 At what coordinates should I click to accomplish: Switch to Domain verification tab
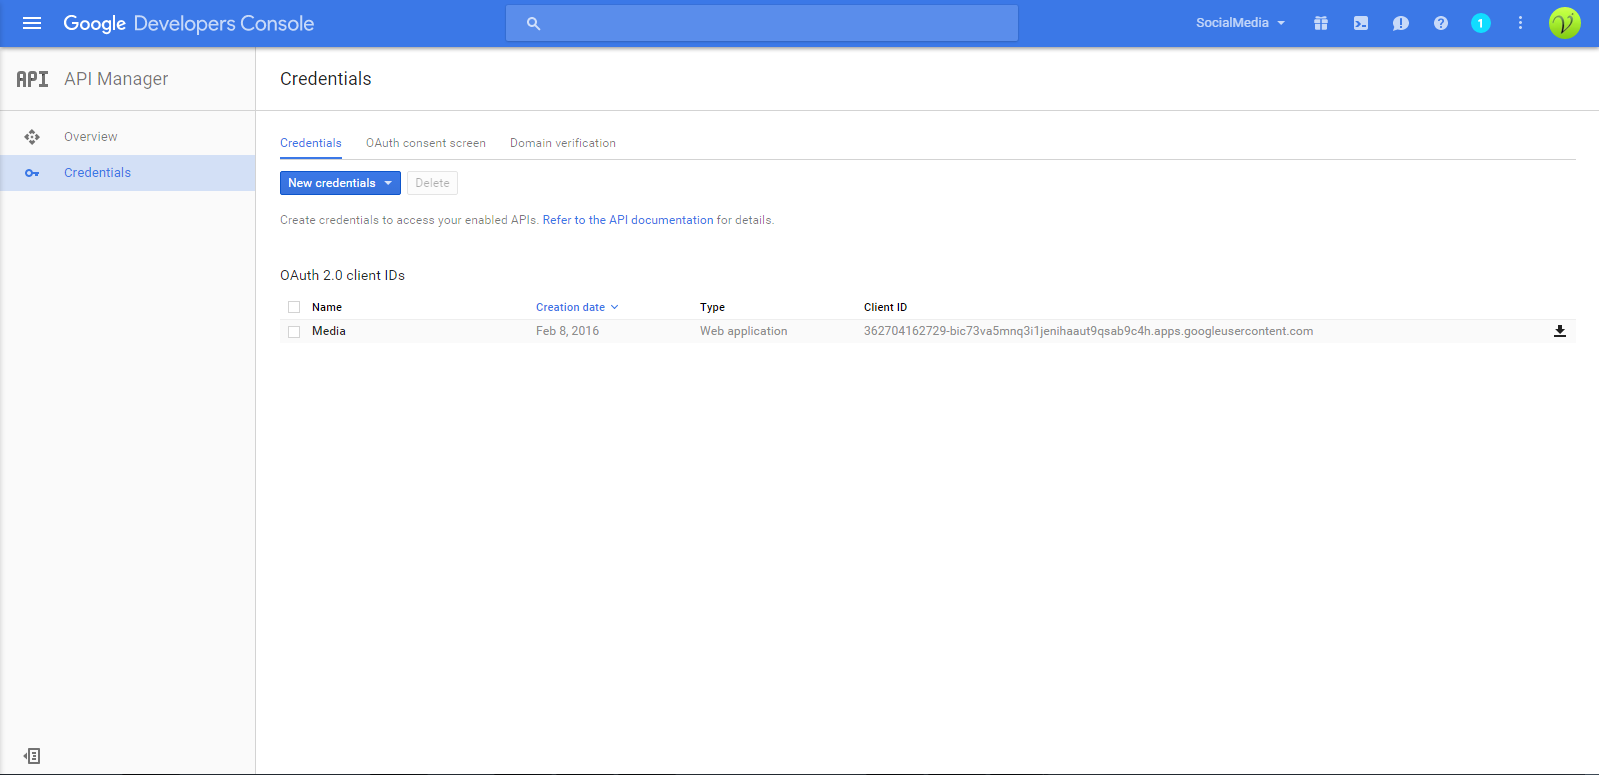pos(563,143)
